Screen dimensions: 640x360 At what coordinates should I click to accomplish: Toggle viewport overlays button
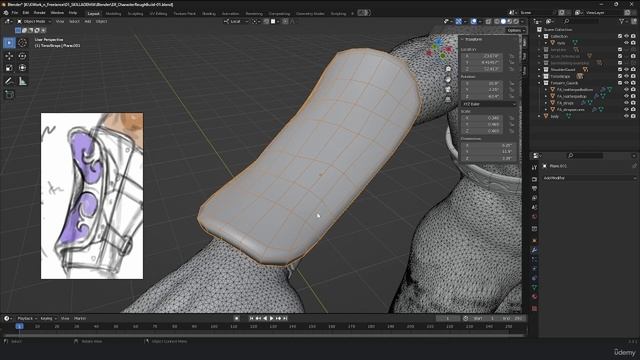(473, 21)
